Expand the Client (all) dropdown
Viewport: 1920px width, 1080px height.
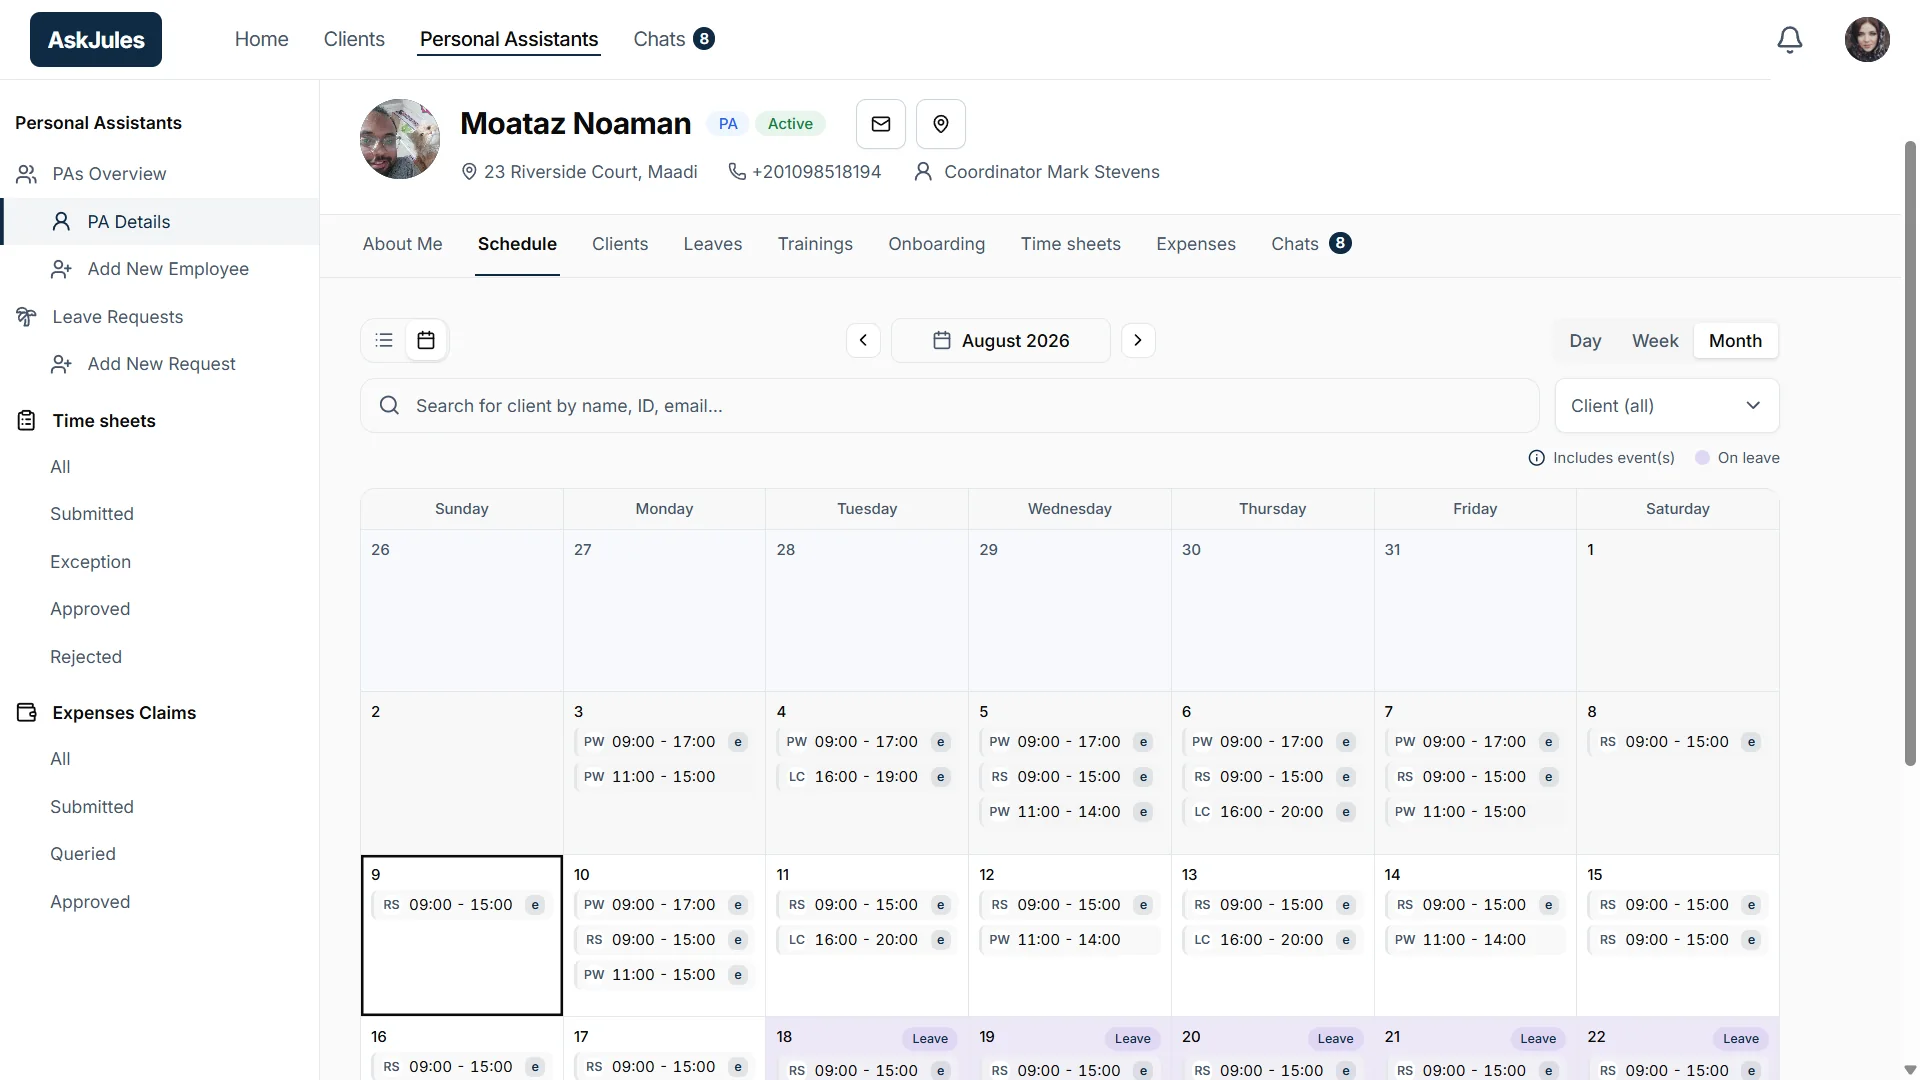tap(1667, 405)
